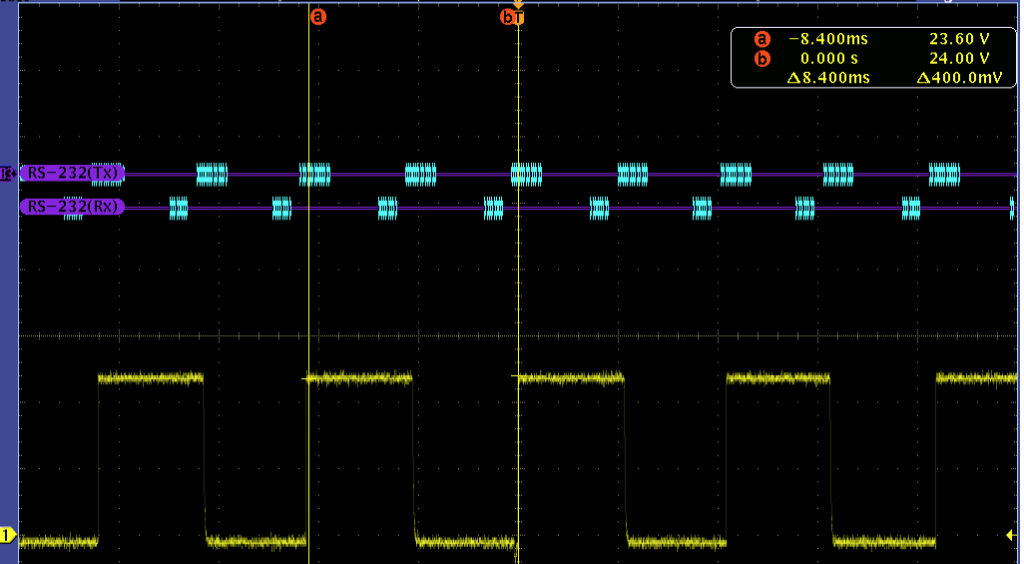Click the first decoded Tx packet
Screen dimensions: 1024x564
[x=212, y=175]
